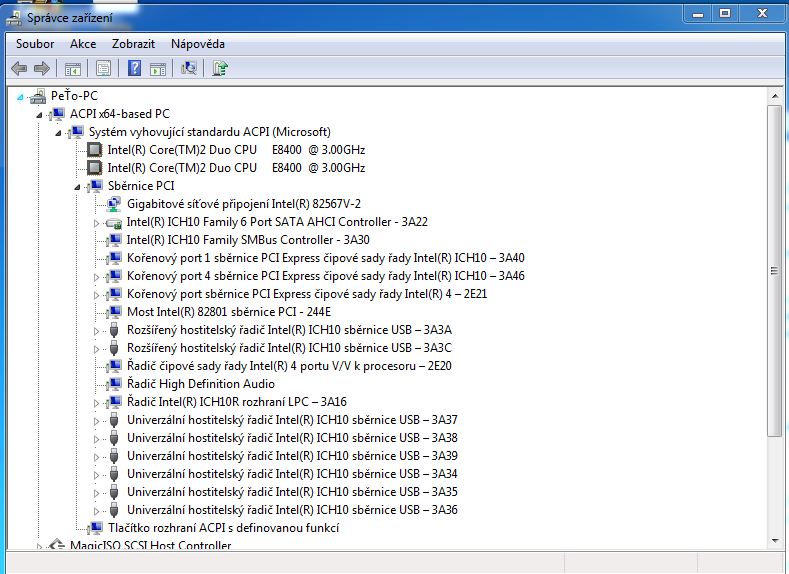
Task: Scan for hardware changes icon
Action: (189, 68)
